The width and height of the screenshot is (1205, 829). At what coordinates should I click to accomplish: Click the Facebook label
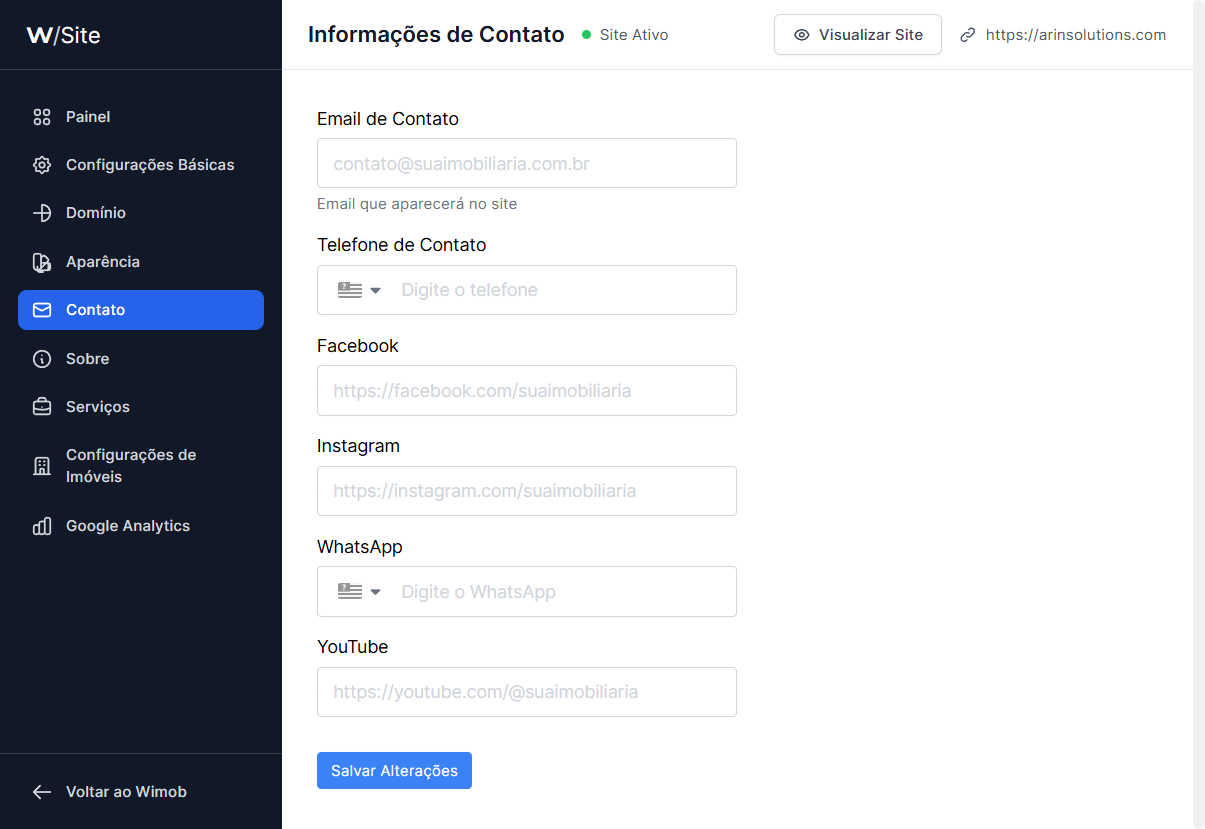coord(358,346)
